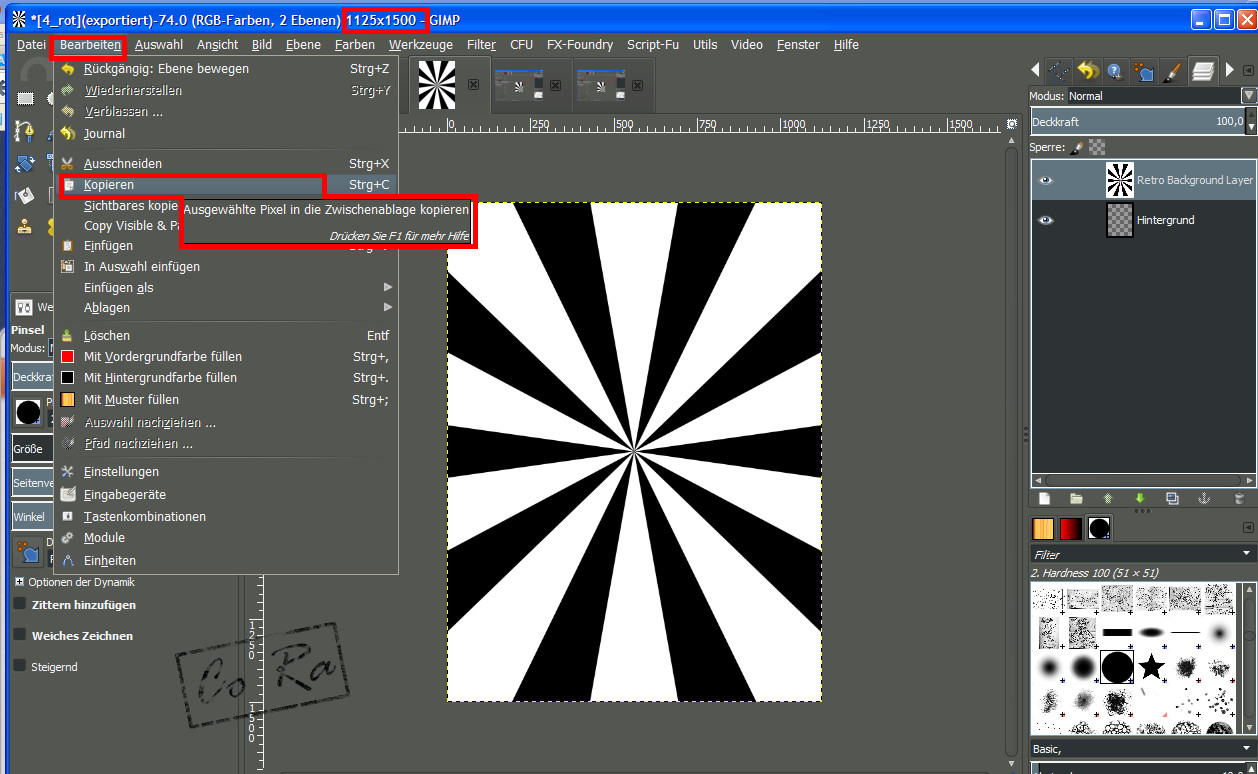The height and width of the screenshot is (774, 1258).
Task: Click the delete layer trash icon
Action: [1240, 498]
